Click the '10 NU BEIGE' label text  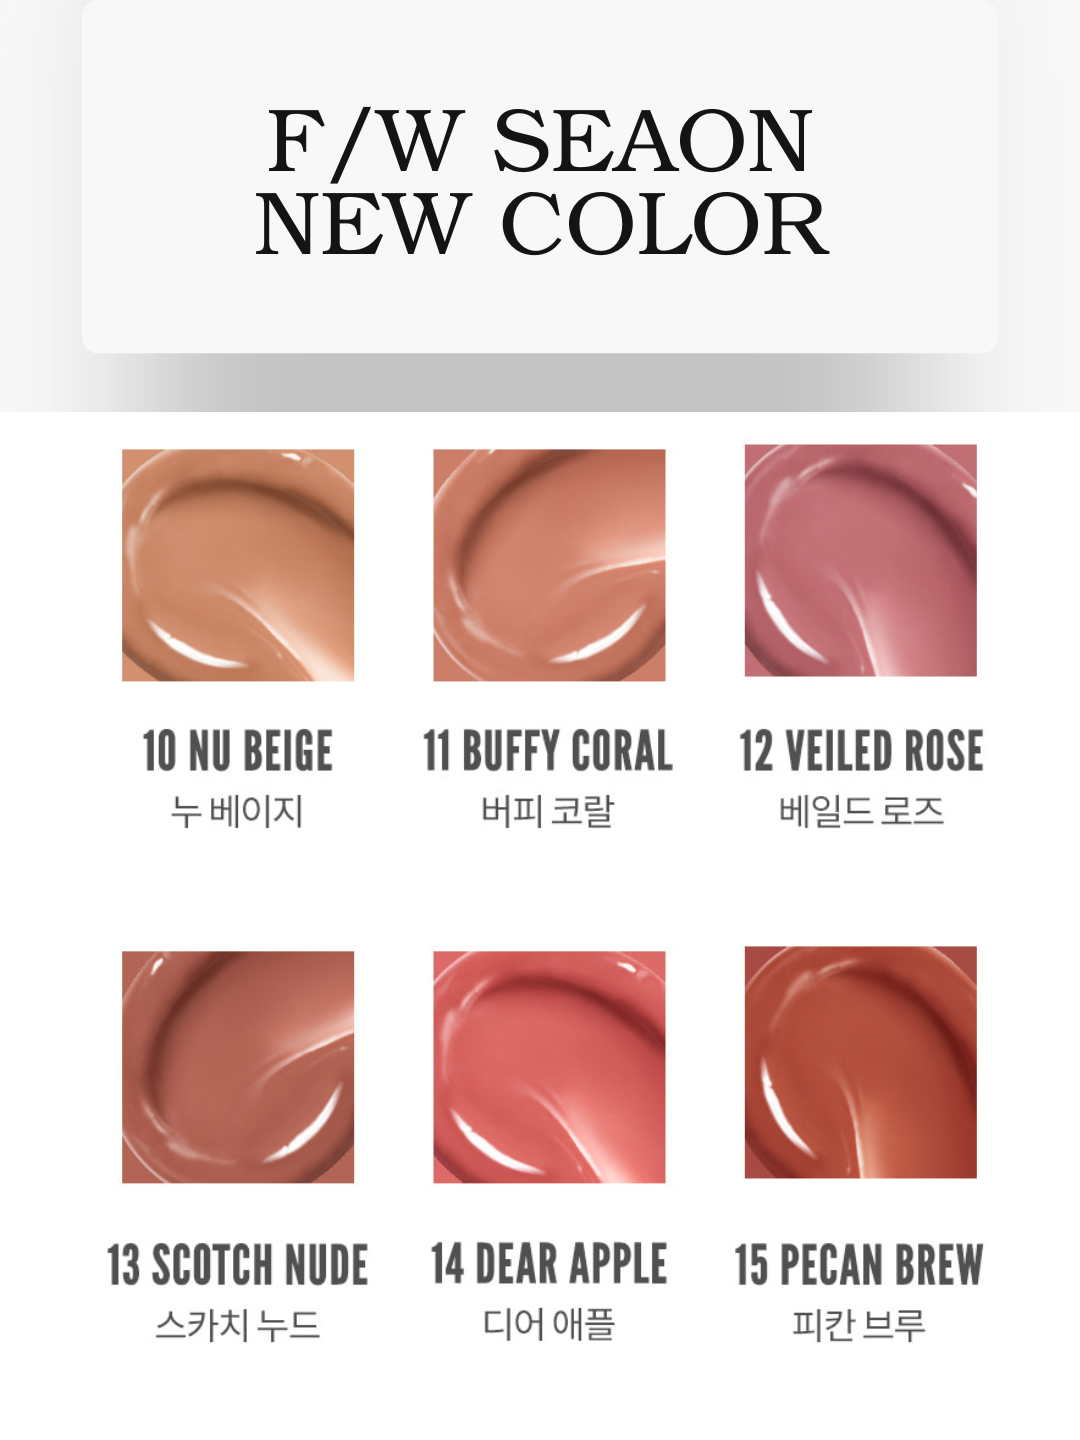click(238, 751)
